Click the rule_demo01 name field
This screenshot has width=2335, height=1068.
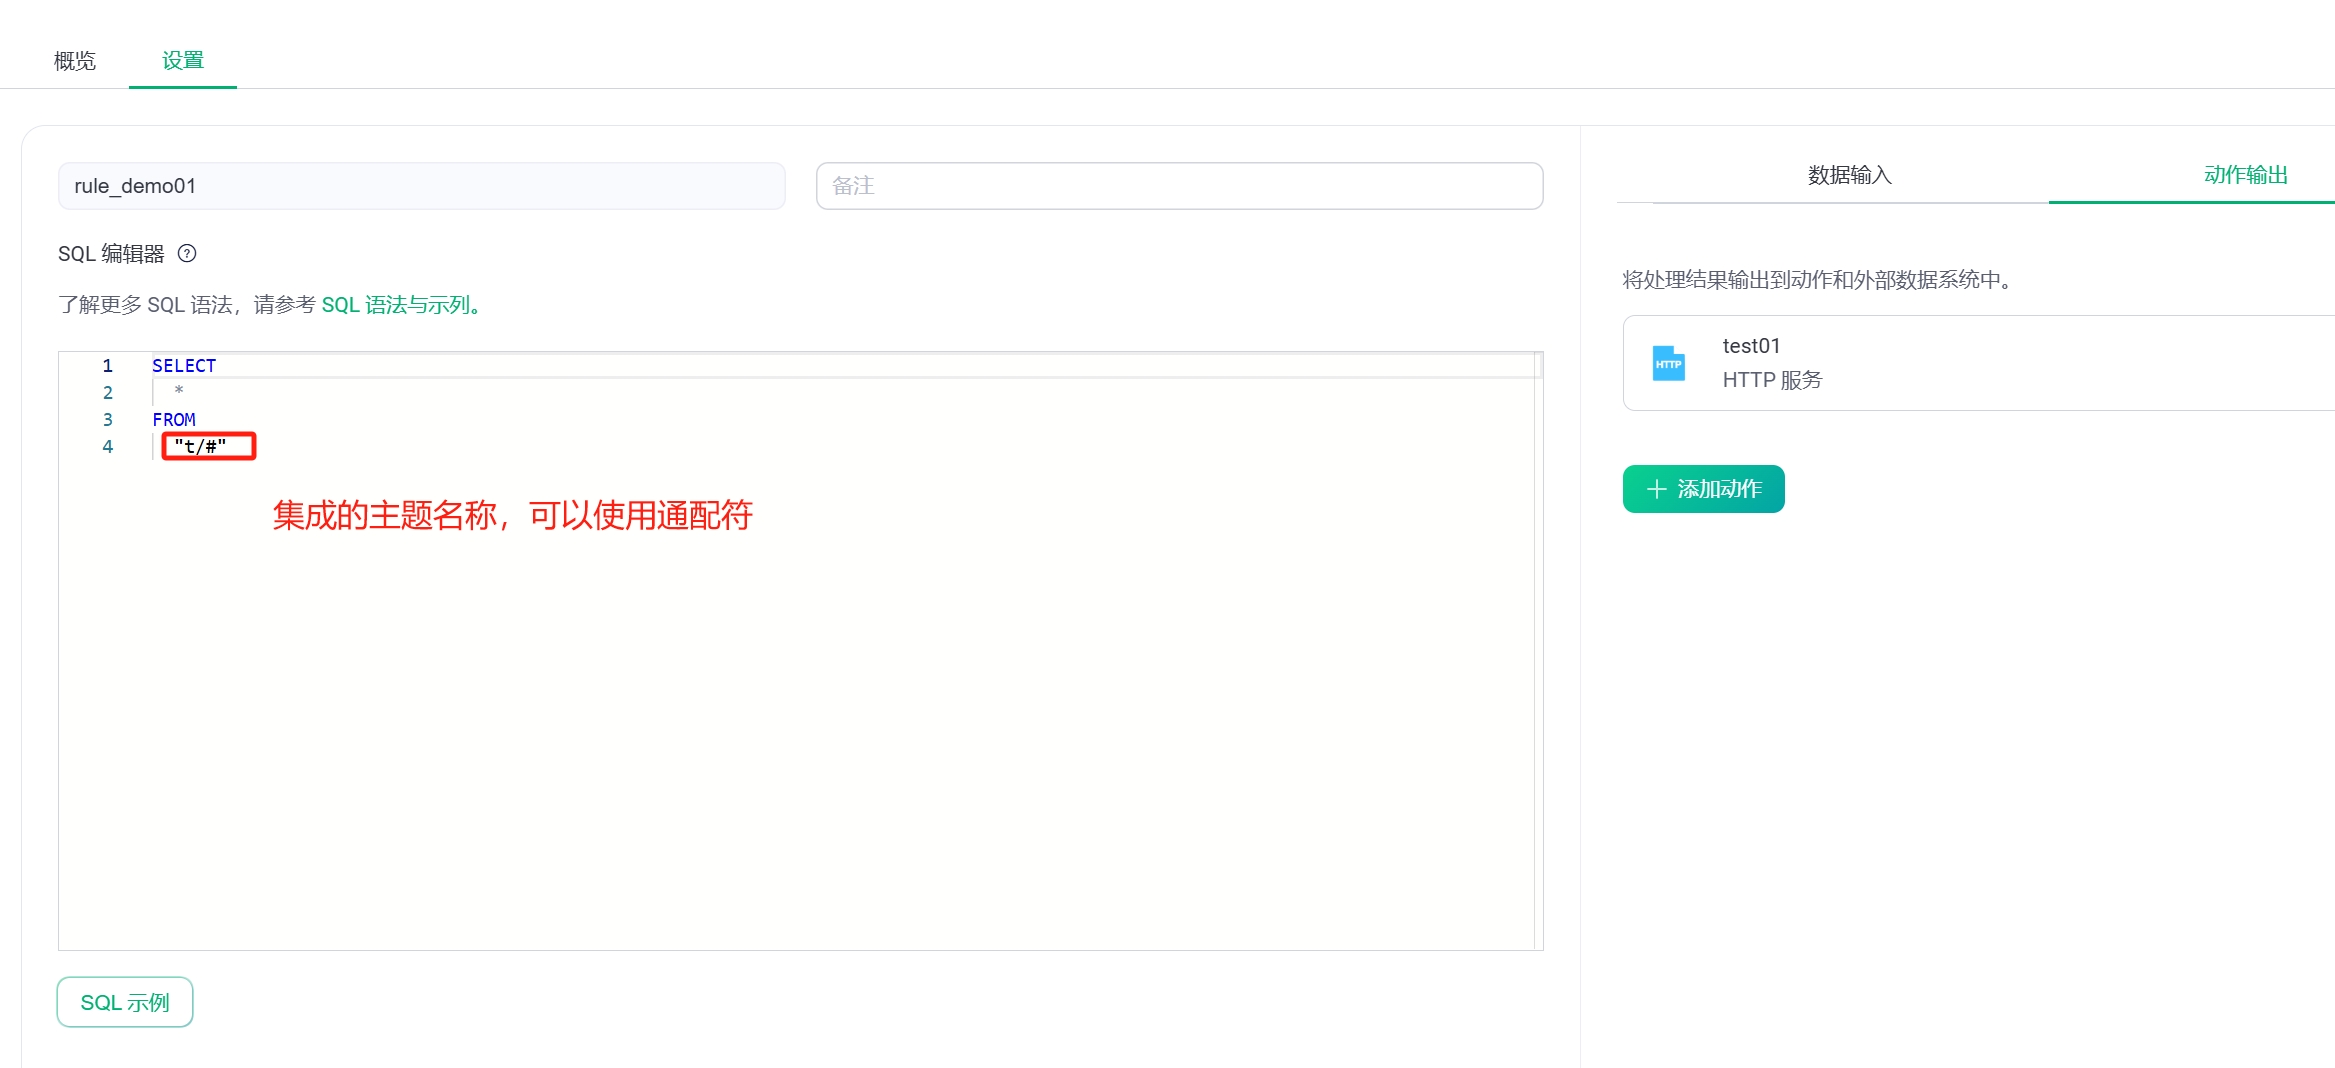pos(421,186)
